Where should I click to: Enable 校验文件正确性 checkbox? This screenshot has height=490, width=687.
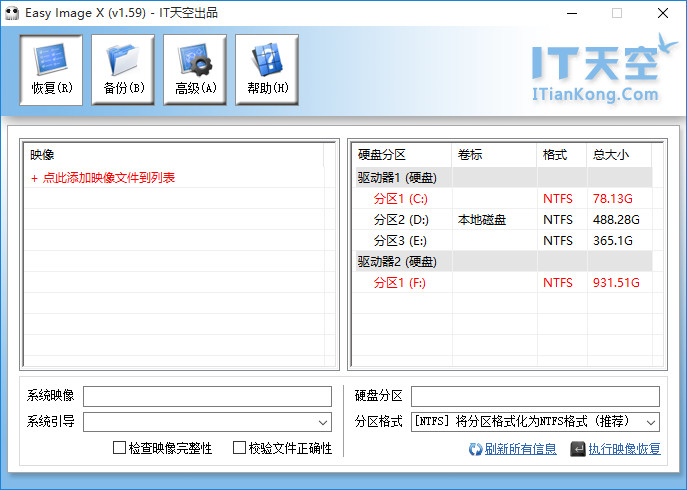pos(240,448)
